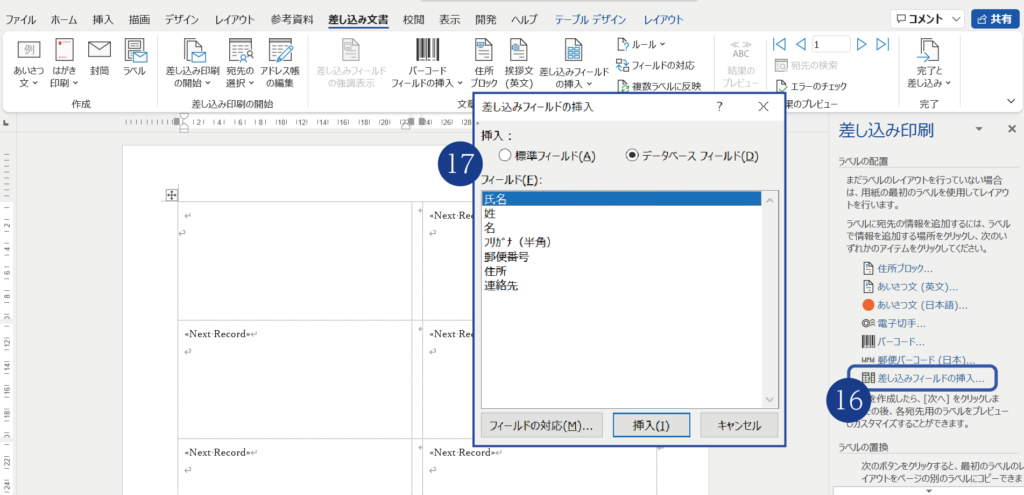1024x495 pixels.
Task: Go to the next record arrow
Action: tap(861, 44)
